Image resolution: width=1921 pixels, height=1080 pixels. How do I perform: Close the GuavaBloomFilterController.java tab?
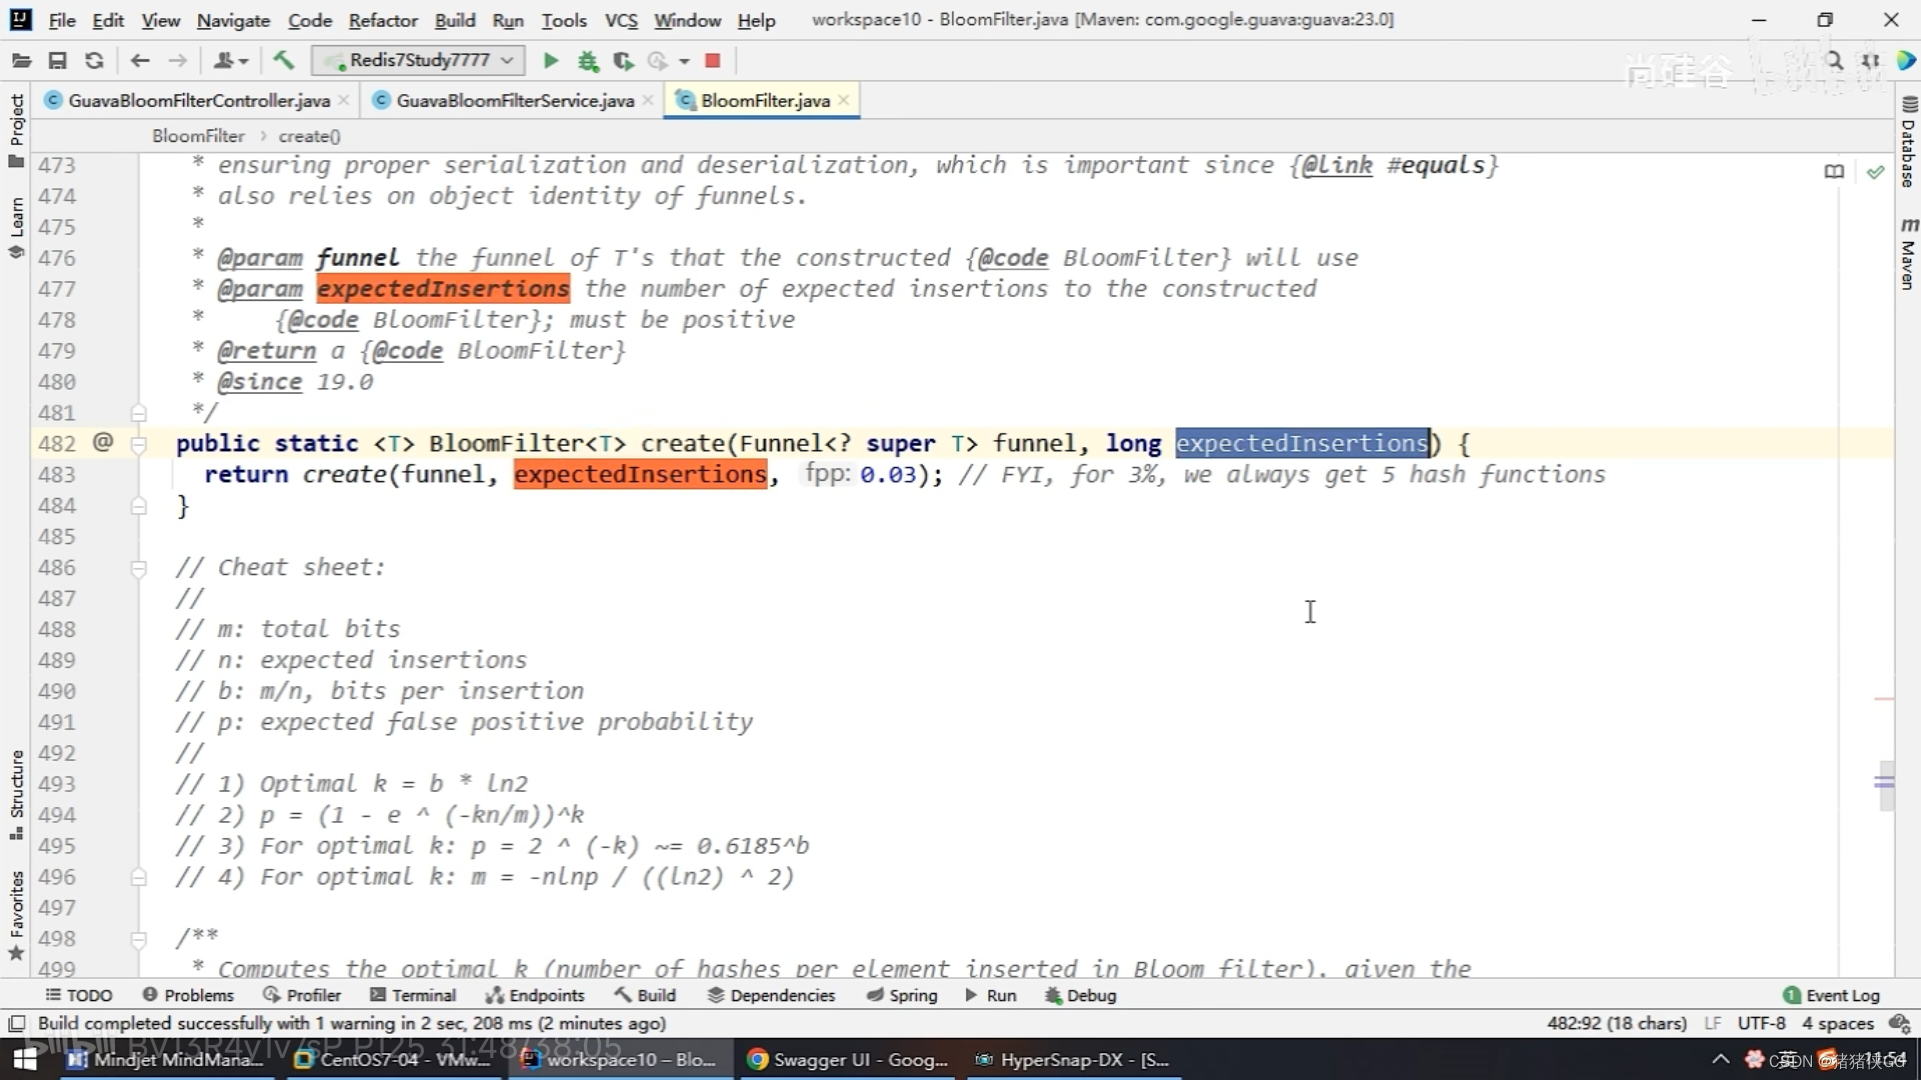[344, 100]
